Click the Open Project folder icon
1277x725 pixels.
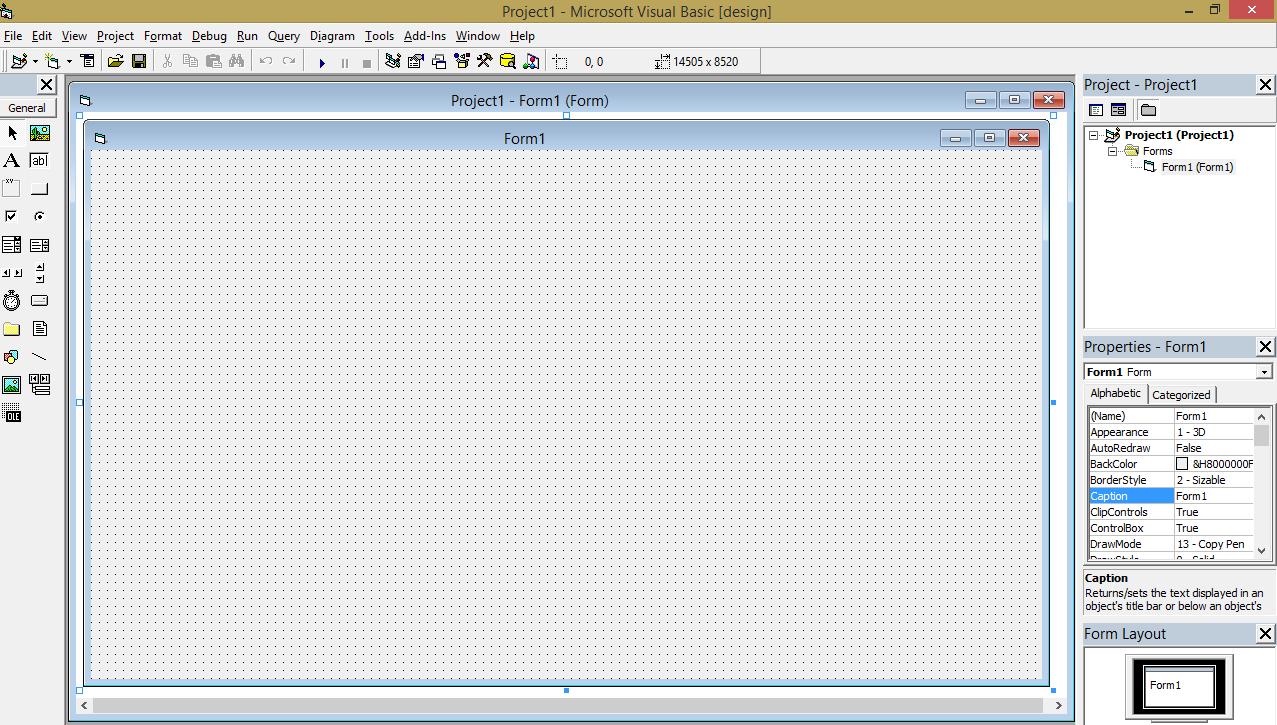(x=116, y=61)
